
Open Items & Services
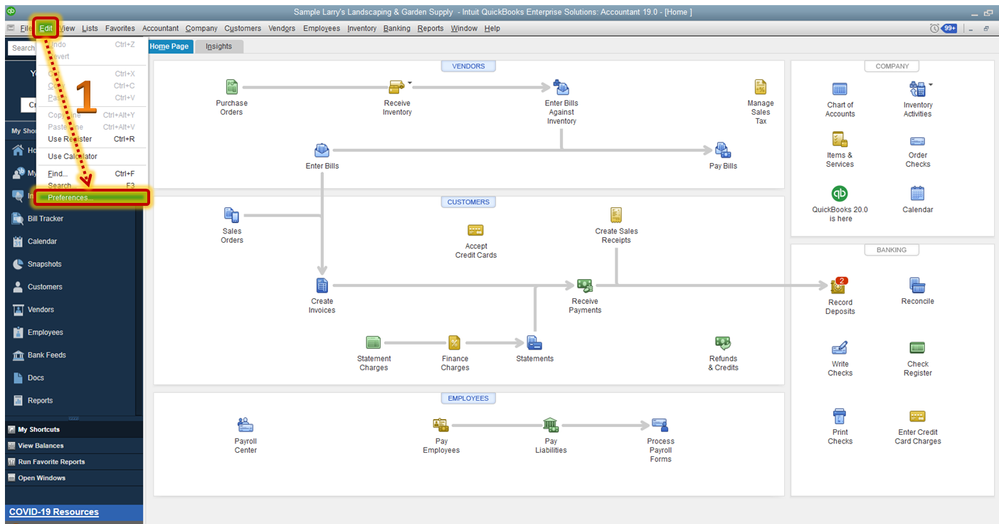coord(840,140)
